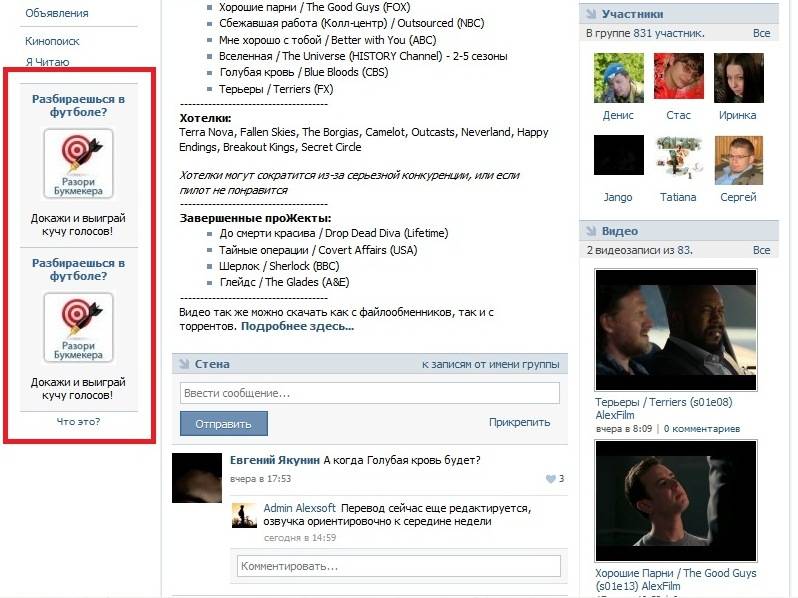Collapse the Участники panel arrow icon
This screenshot has height=598, width=798.
tap(591, 14)
